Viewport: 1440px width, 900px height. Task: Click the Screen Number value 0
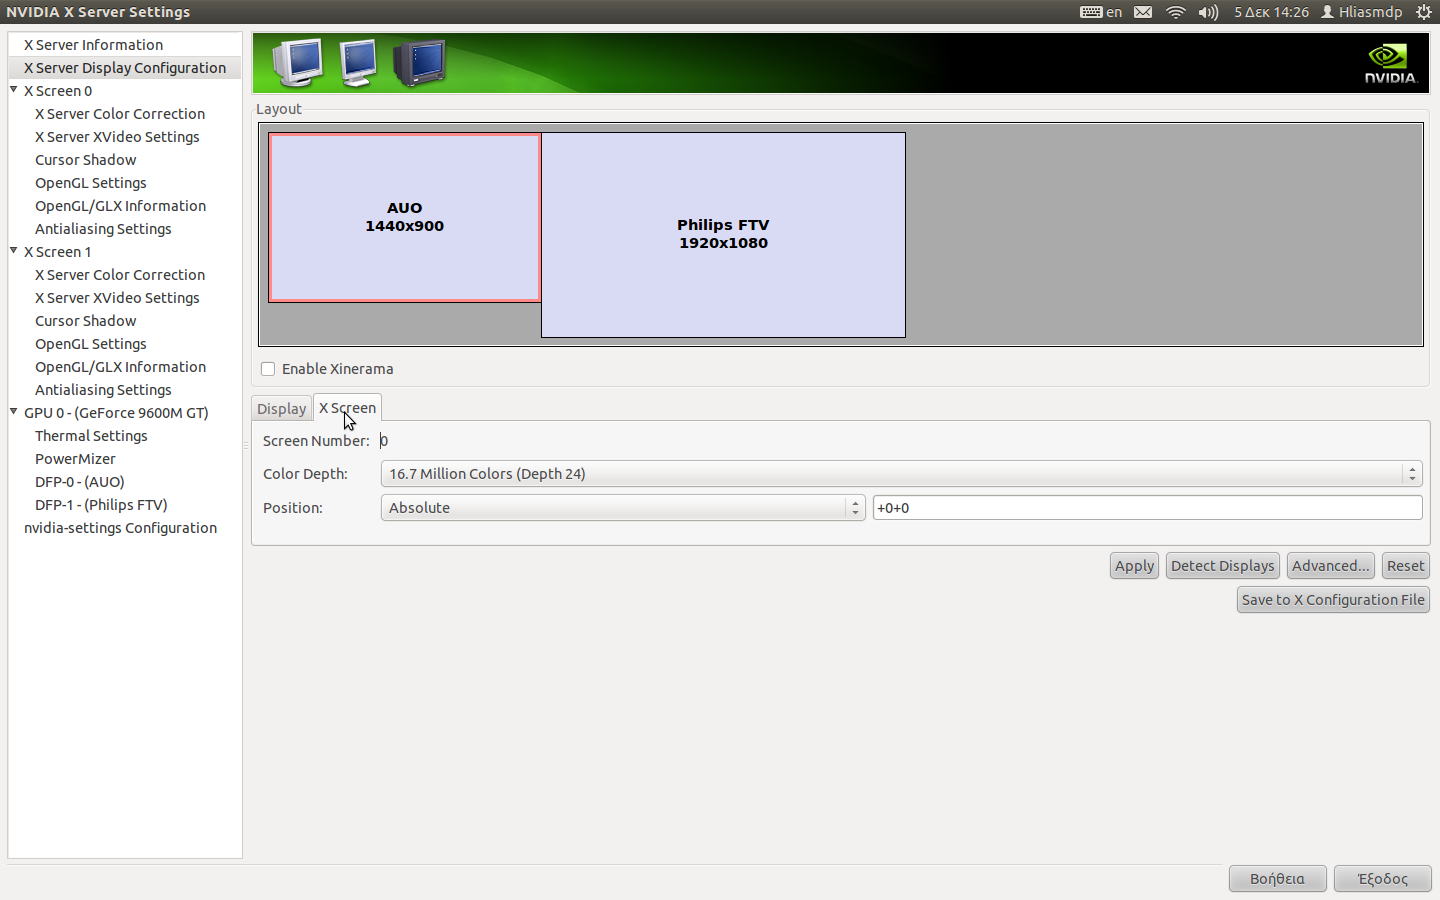(384, 441)
